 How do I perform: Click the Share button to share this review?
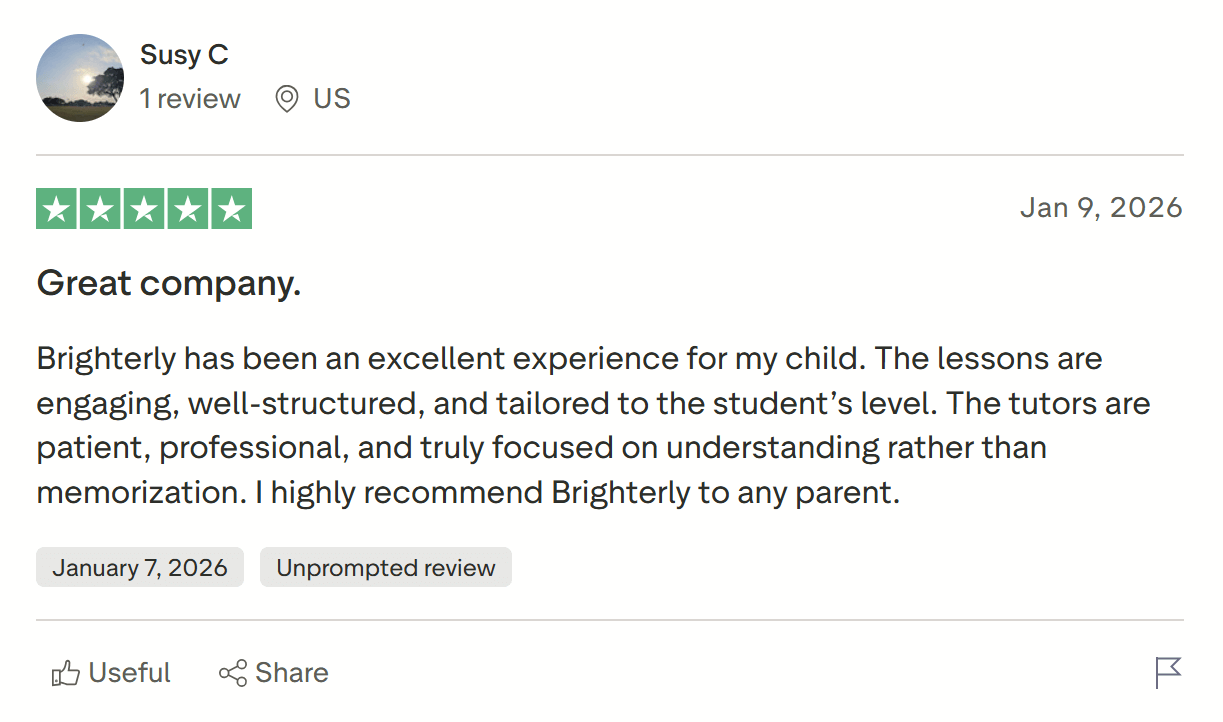click(273, 672)
